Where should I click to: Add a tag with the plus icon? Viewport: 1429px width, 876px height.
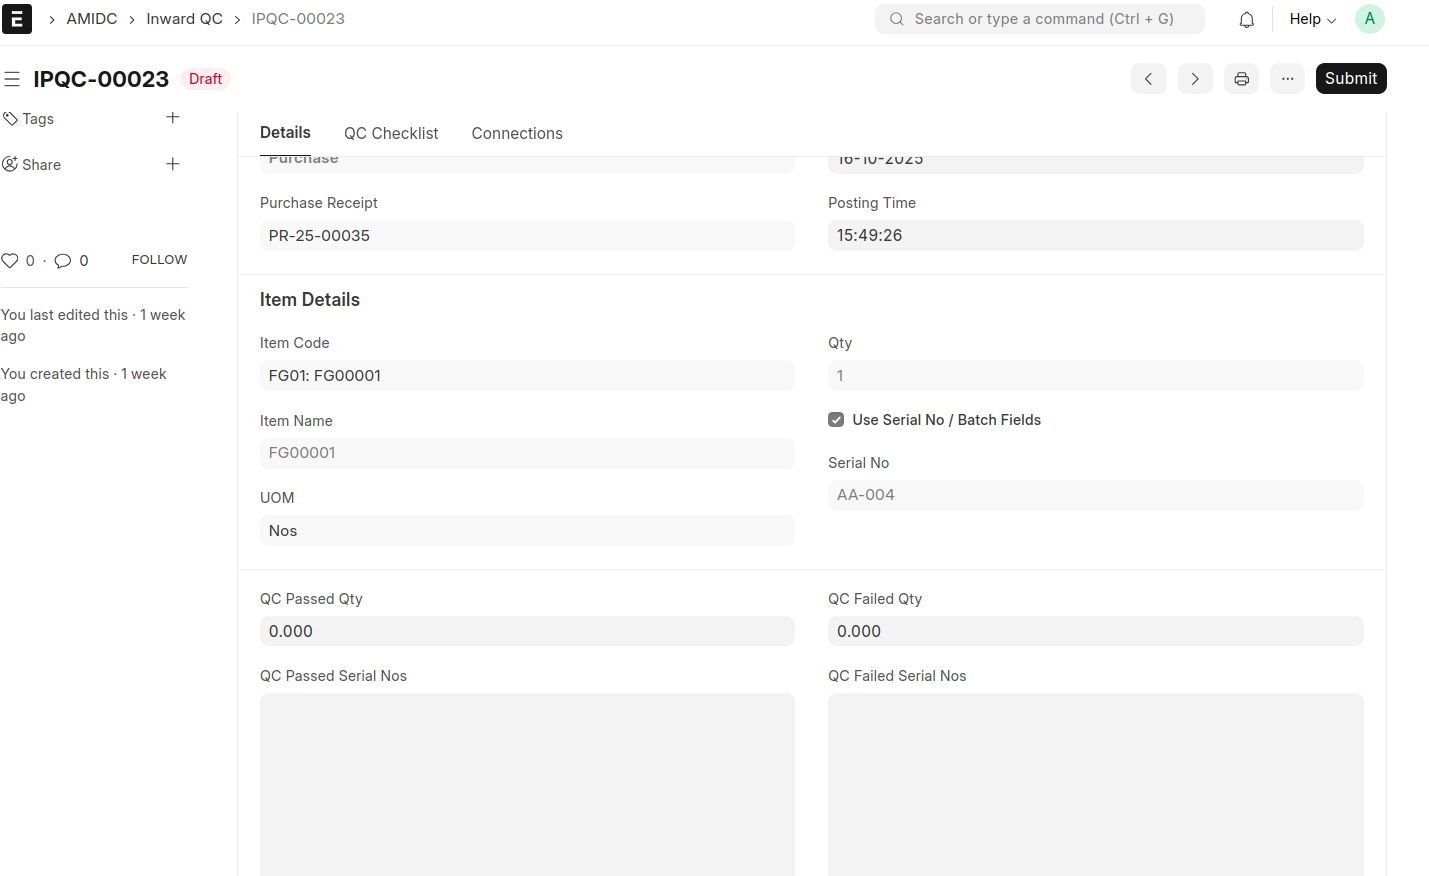click(172, 118)
